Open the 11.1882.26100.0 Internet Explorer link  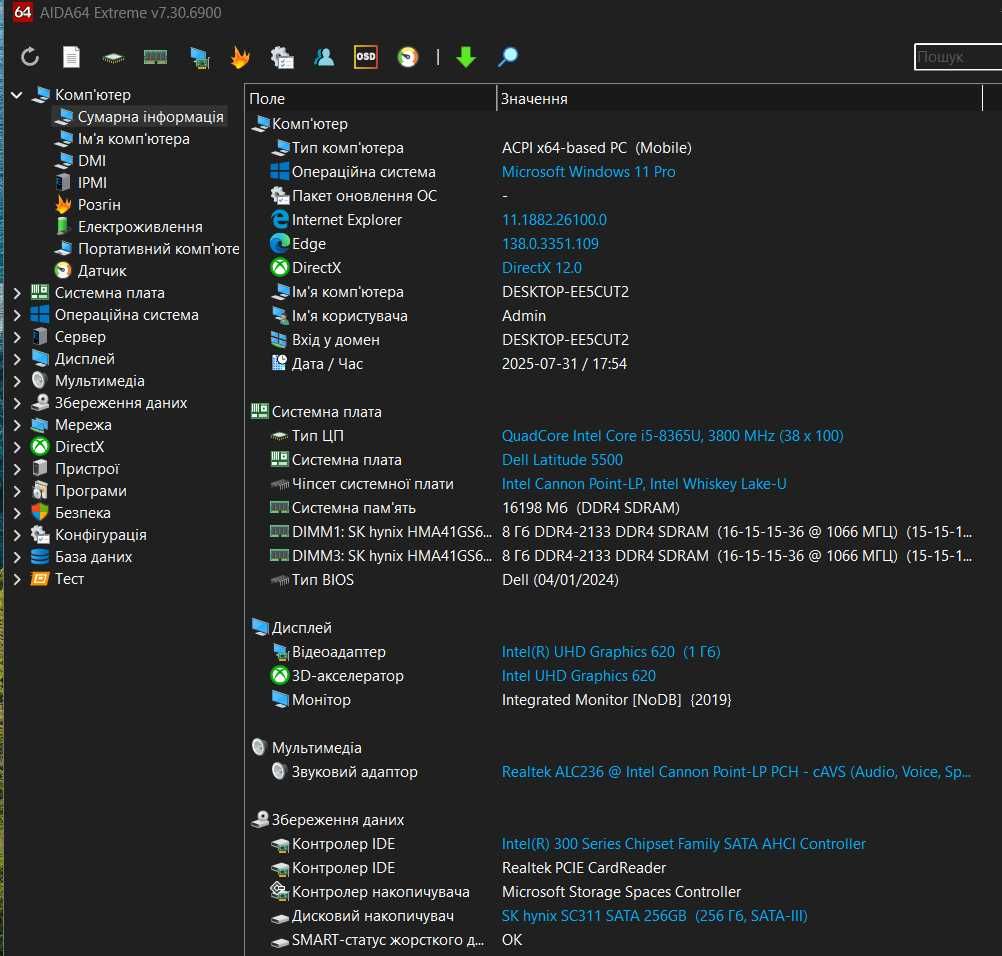[554, 220]
